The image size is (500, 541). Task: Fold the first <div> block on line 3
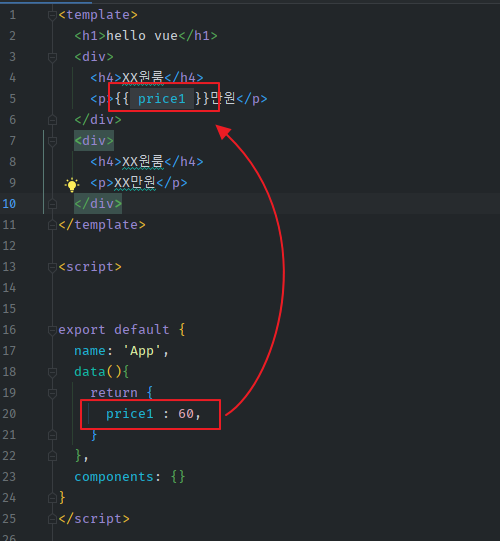pyautogui.click(x=52, y=57)
